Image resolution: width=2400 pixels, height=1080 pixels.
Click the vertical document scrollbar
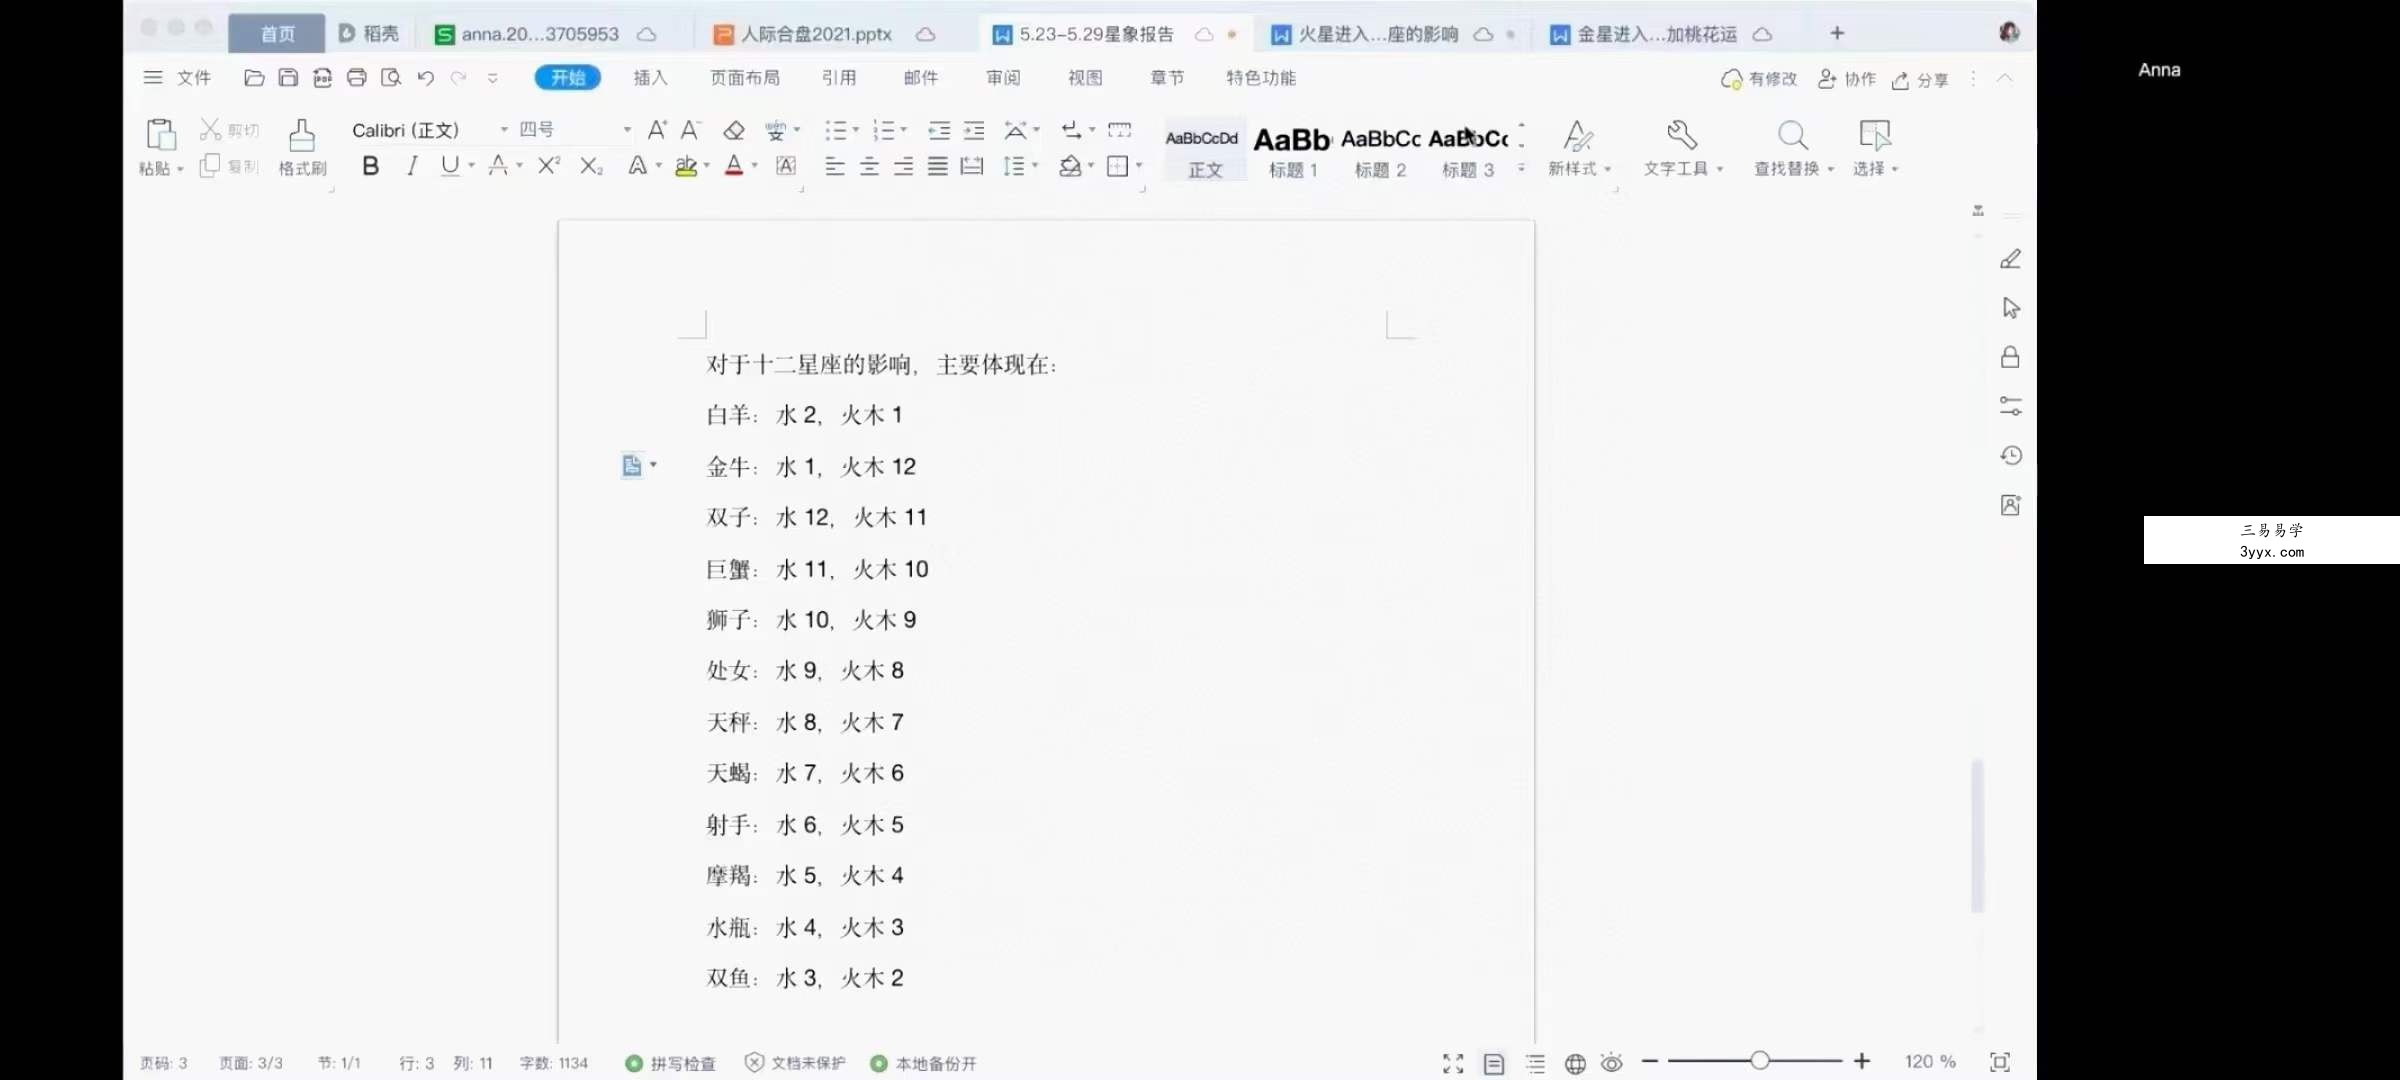pos(1977,835)
